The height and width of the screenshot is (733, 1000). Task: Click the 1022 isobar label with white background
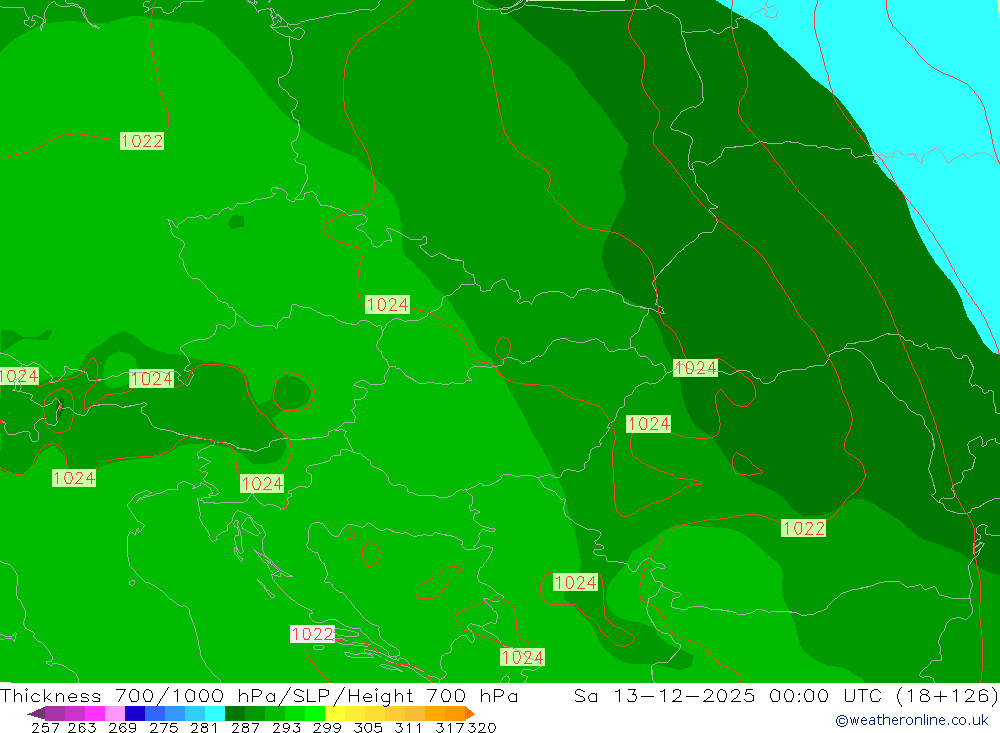tap(312, 633)
